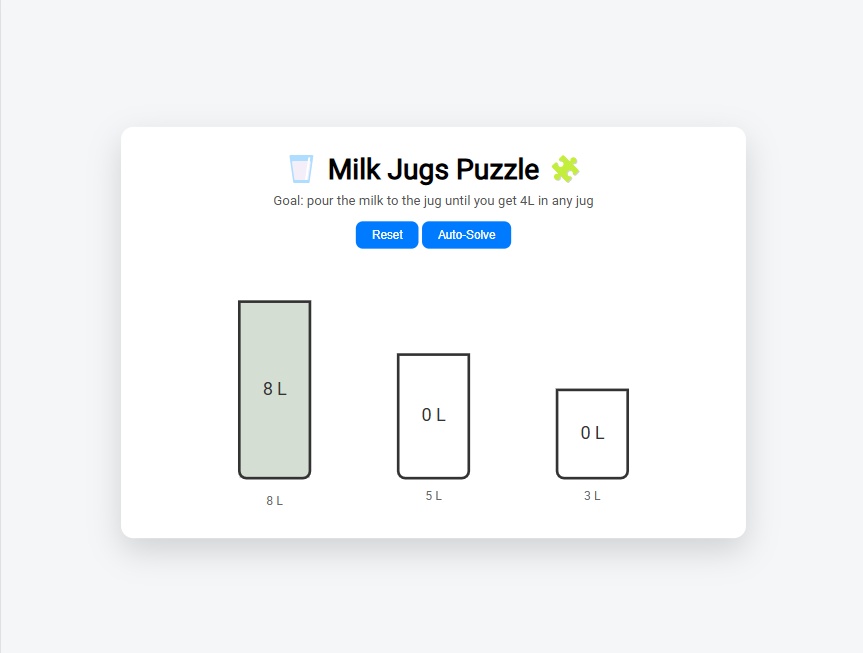The width and height of the screenshot is (863, 653).
Task: Click the goal instruction text line
Action: 433,201
